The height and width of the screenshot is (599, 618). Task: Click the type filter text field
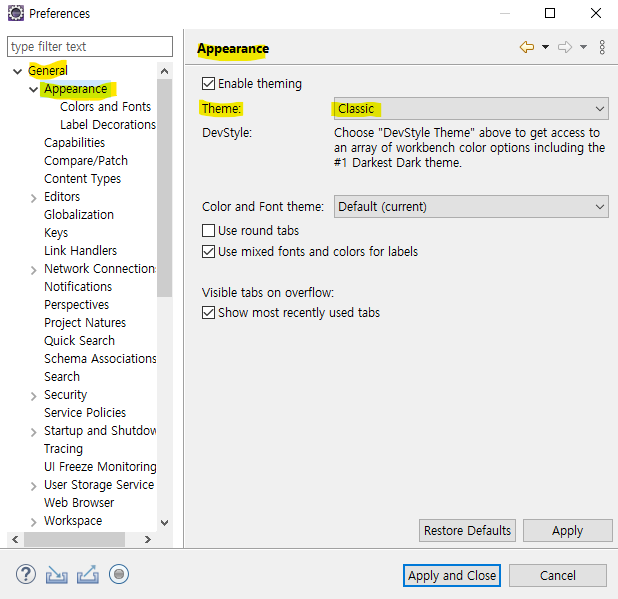click(90, 47)
